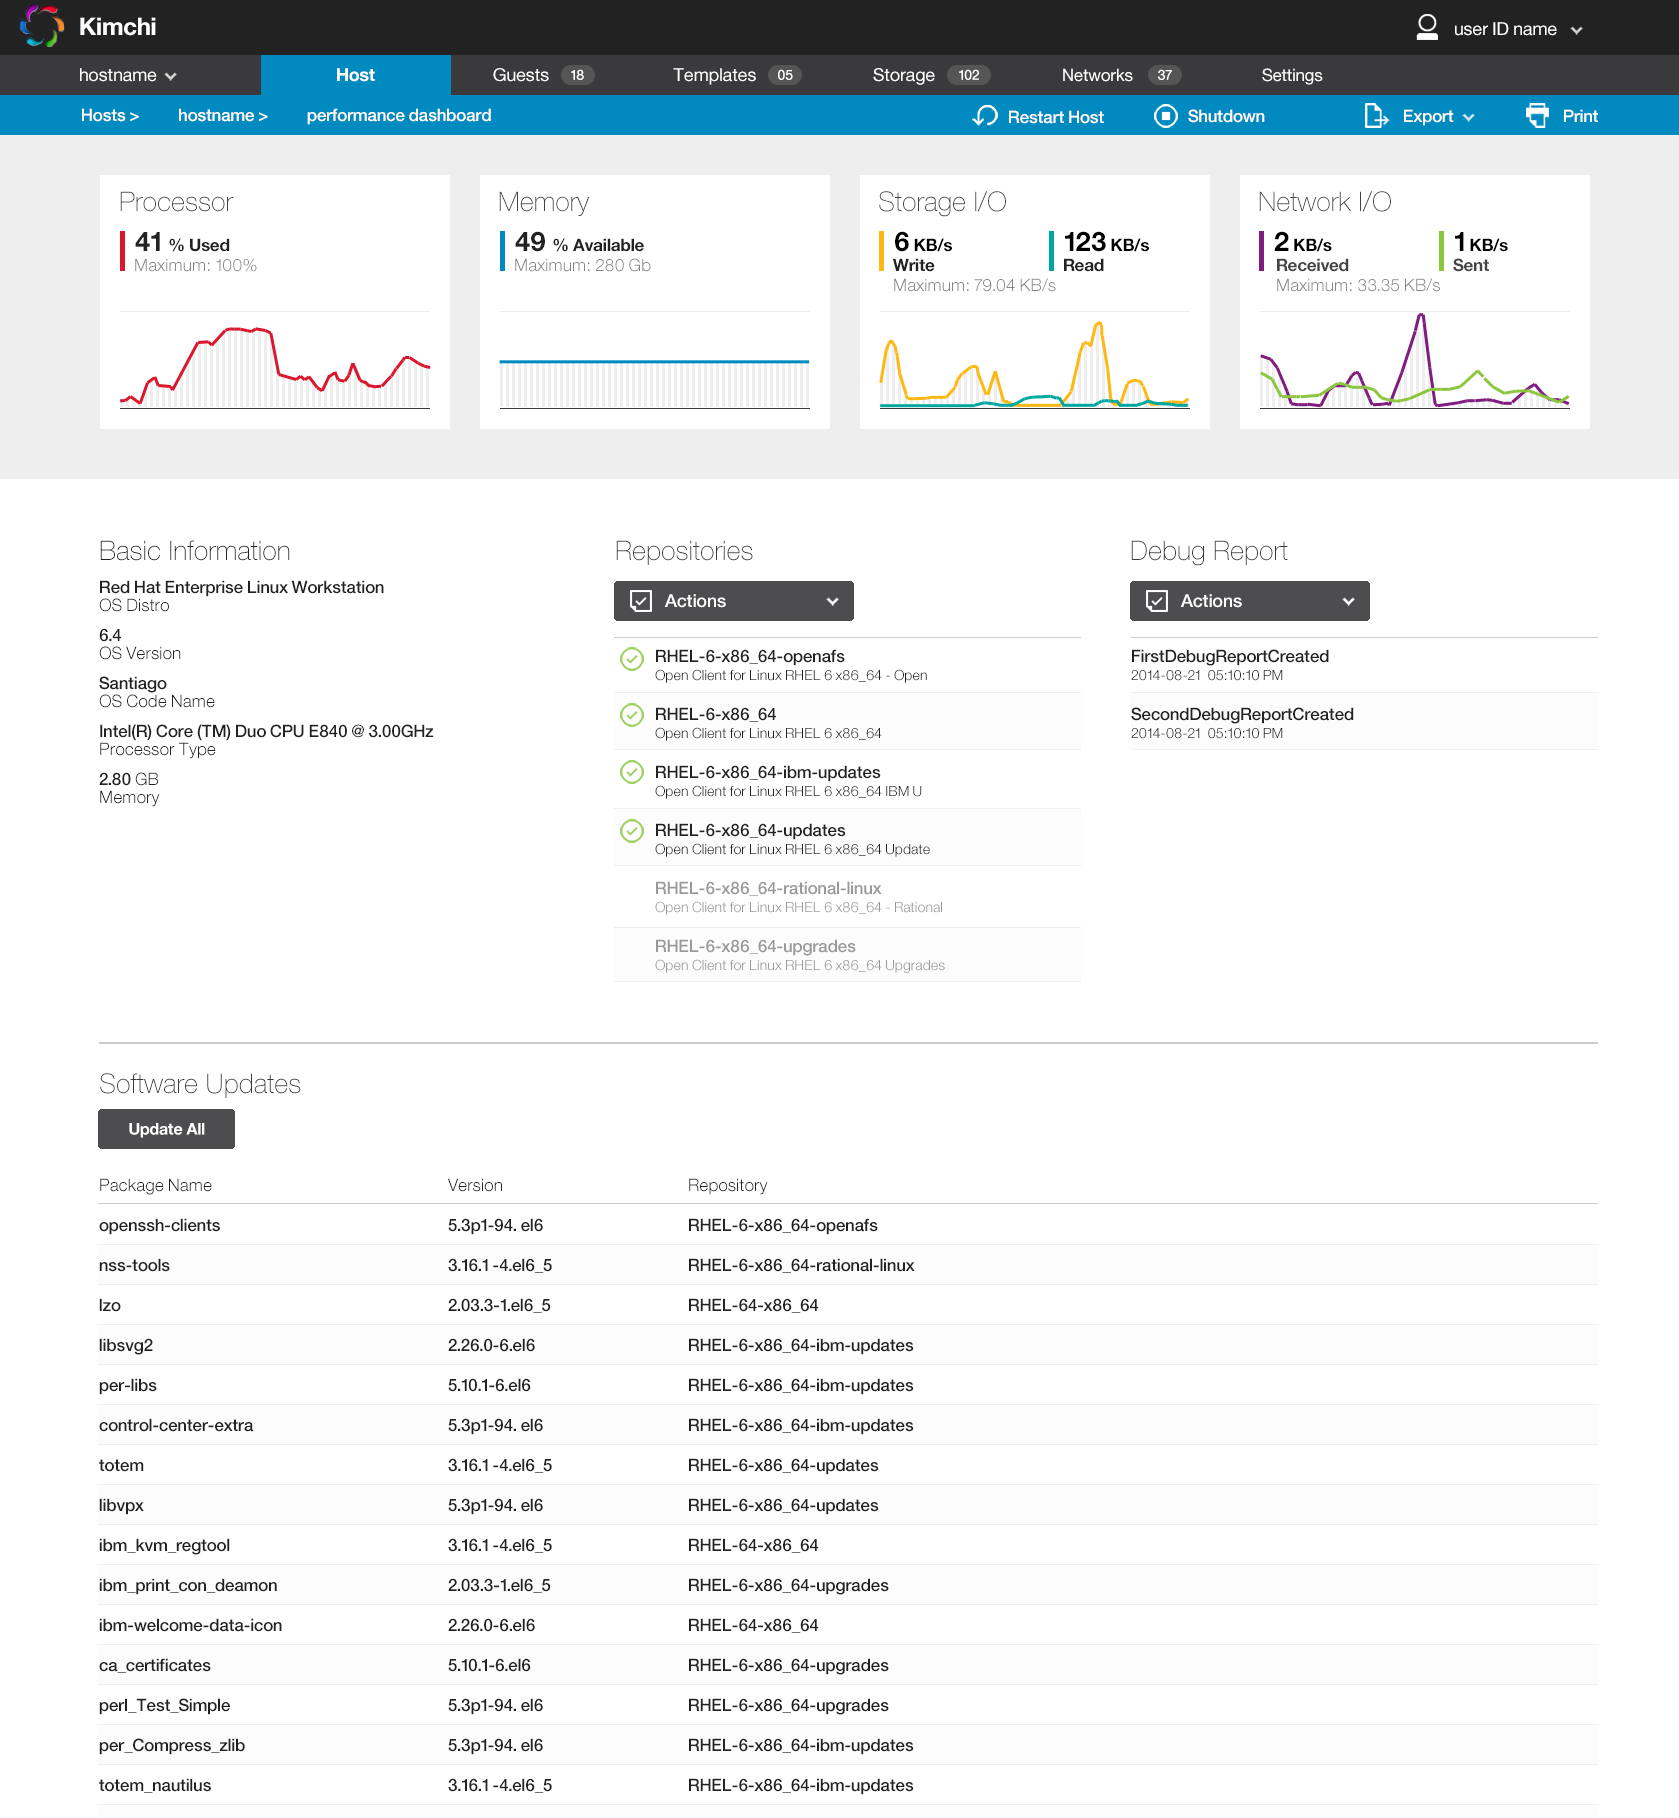This screenshot has width=1679, height=1818.
Task: Go to the Networks tab
Action: (x=1121, y=75)
